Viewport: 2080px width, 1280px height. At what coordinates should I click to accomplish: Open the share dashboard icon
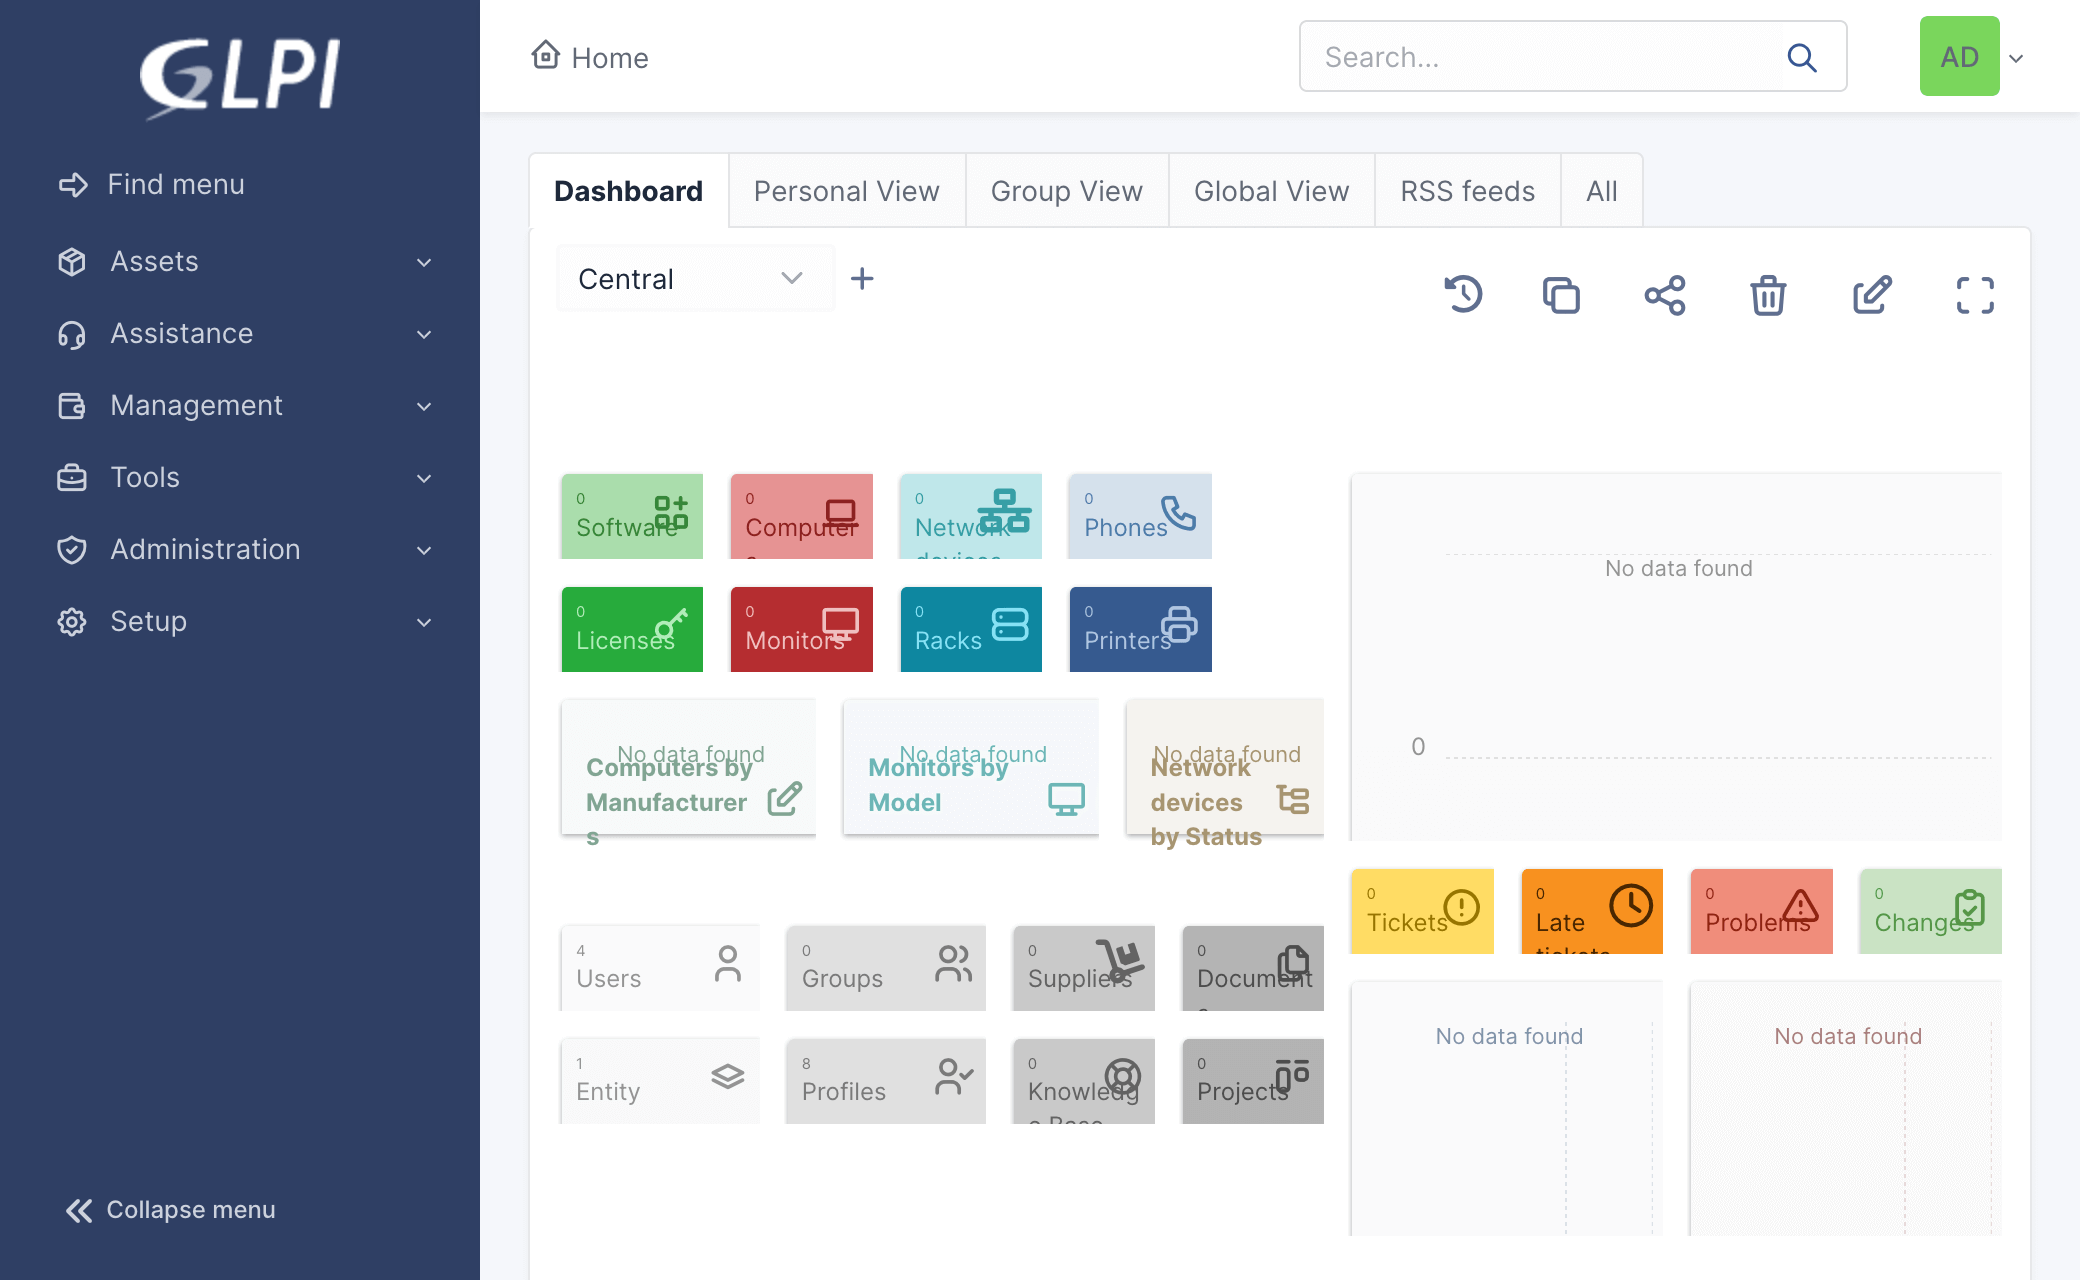click(1665, 295)
